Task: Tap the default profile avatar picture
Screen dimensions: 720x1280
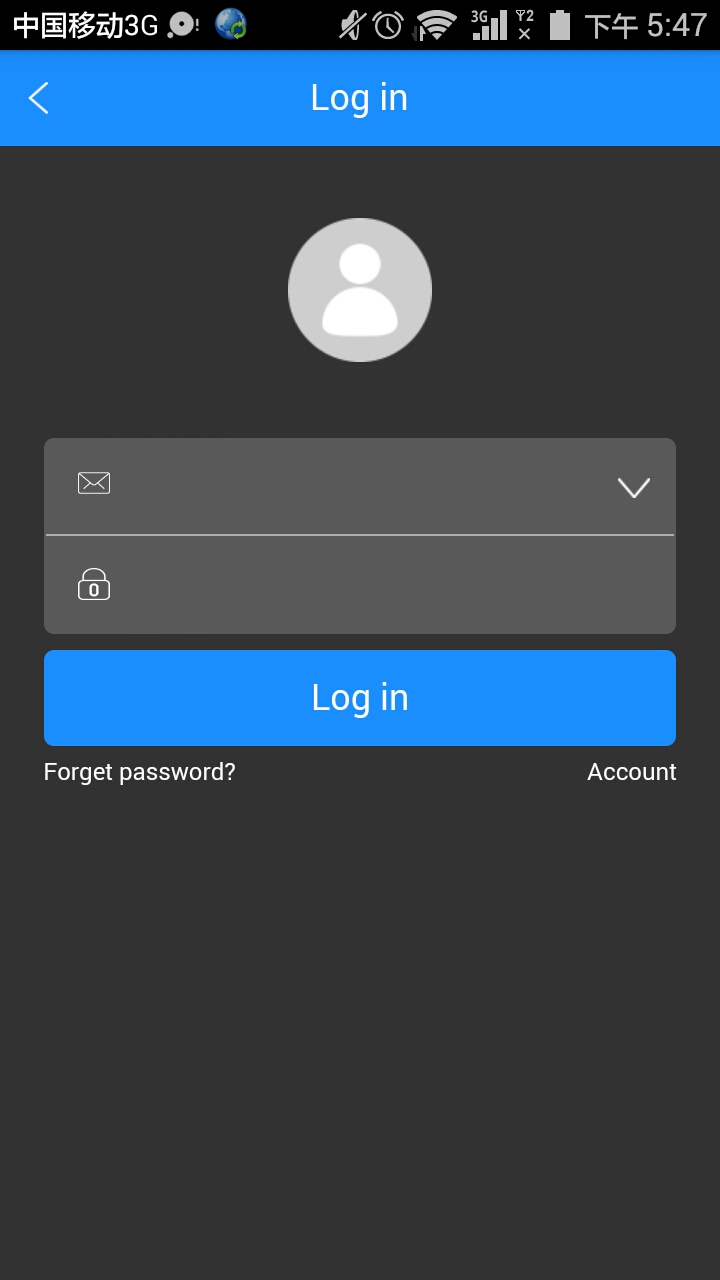Action: click(360, 290)
